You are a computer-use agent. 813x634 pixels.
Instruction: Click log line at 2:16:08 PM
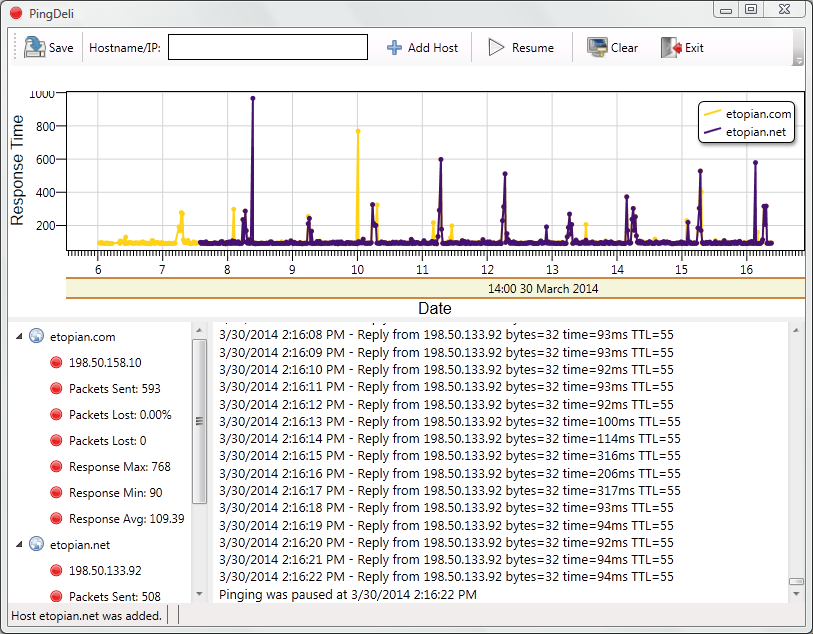tap(446, 334)
